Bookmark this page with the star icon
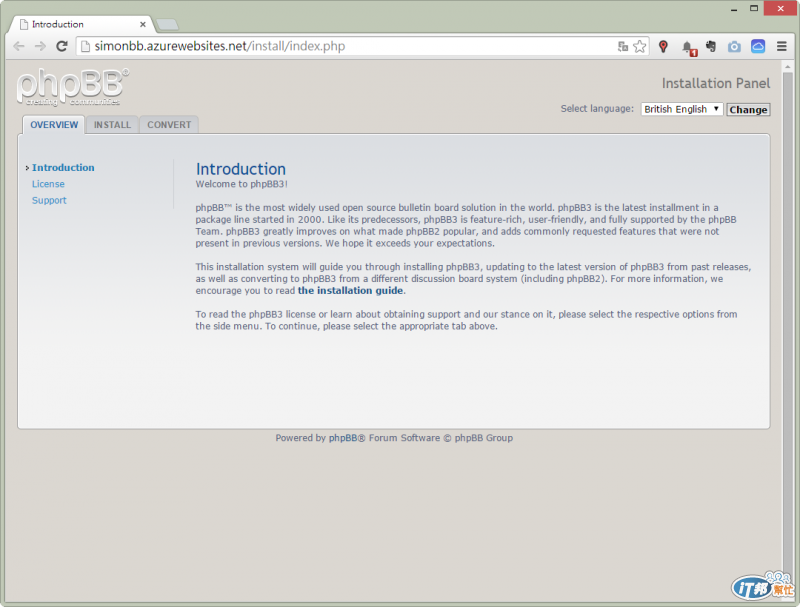 (x=639, y=46)
